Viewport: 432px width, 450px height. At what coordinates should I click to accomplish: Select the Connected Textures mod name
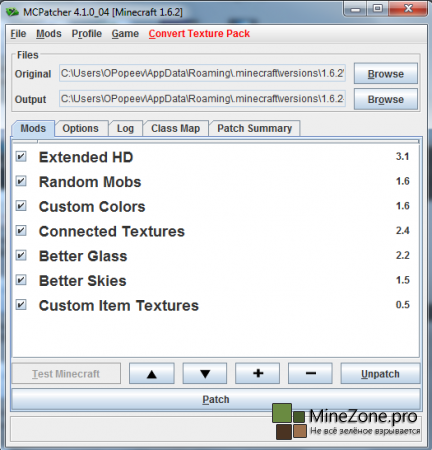(112, 231)
